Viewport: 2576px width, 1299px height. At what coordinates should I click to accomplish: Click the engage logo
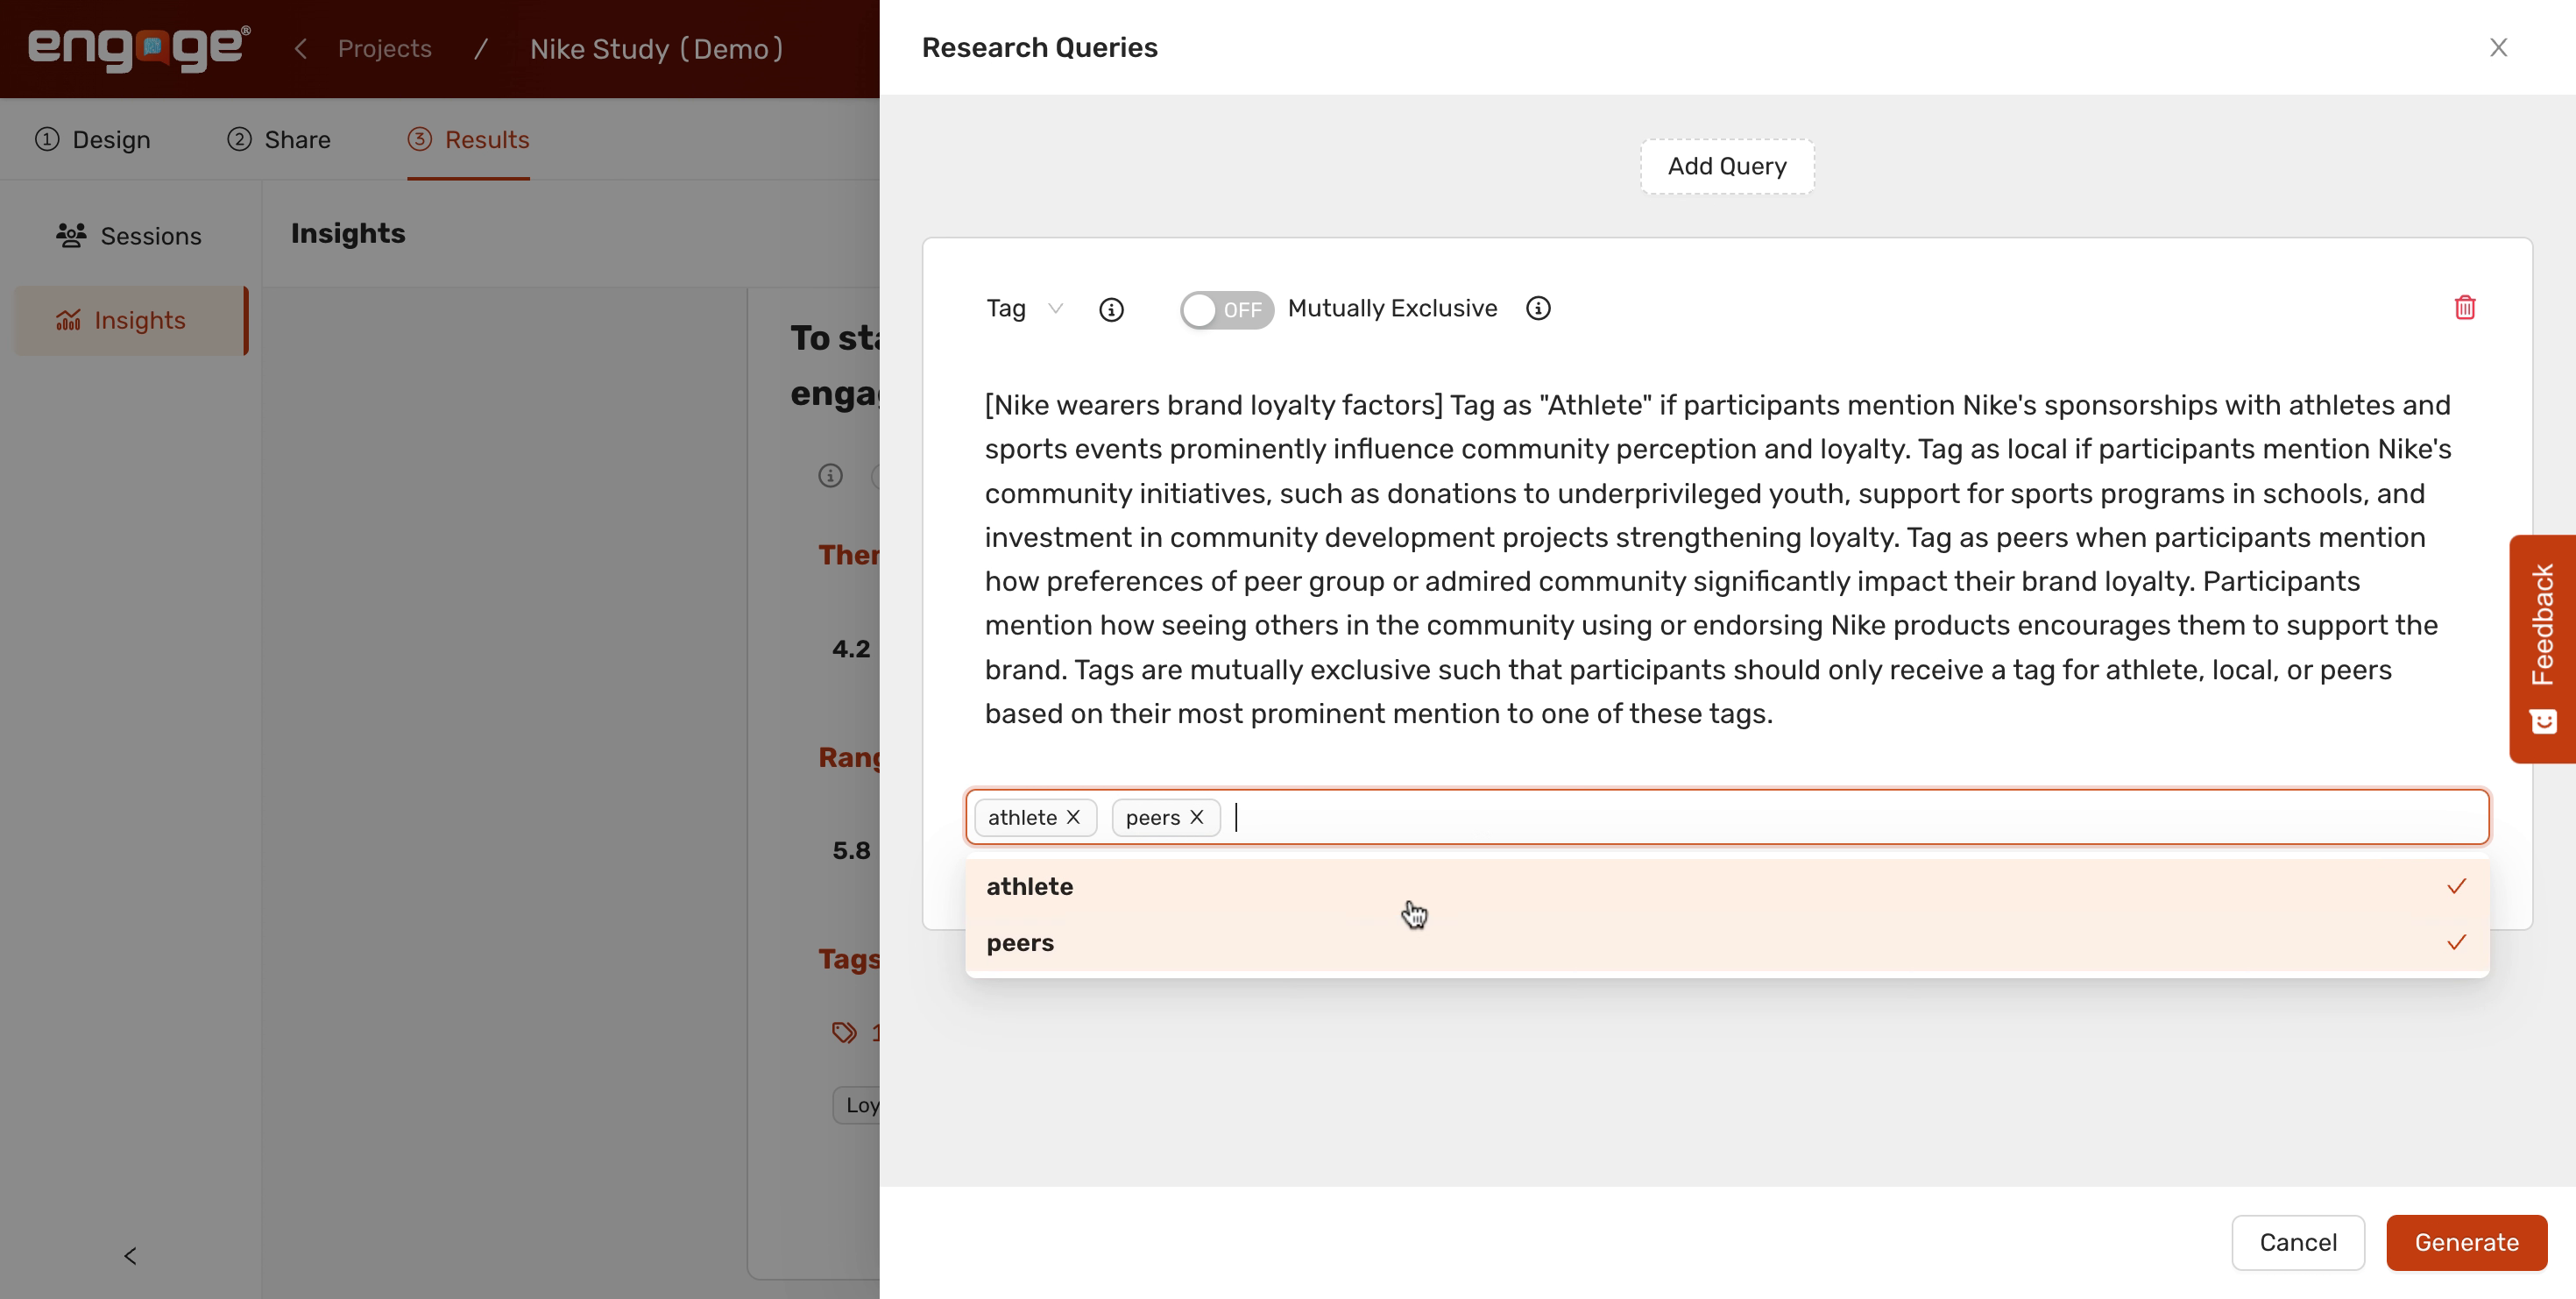139,48
